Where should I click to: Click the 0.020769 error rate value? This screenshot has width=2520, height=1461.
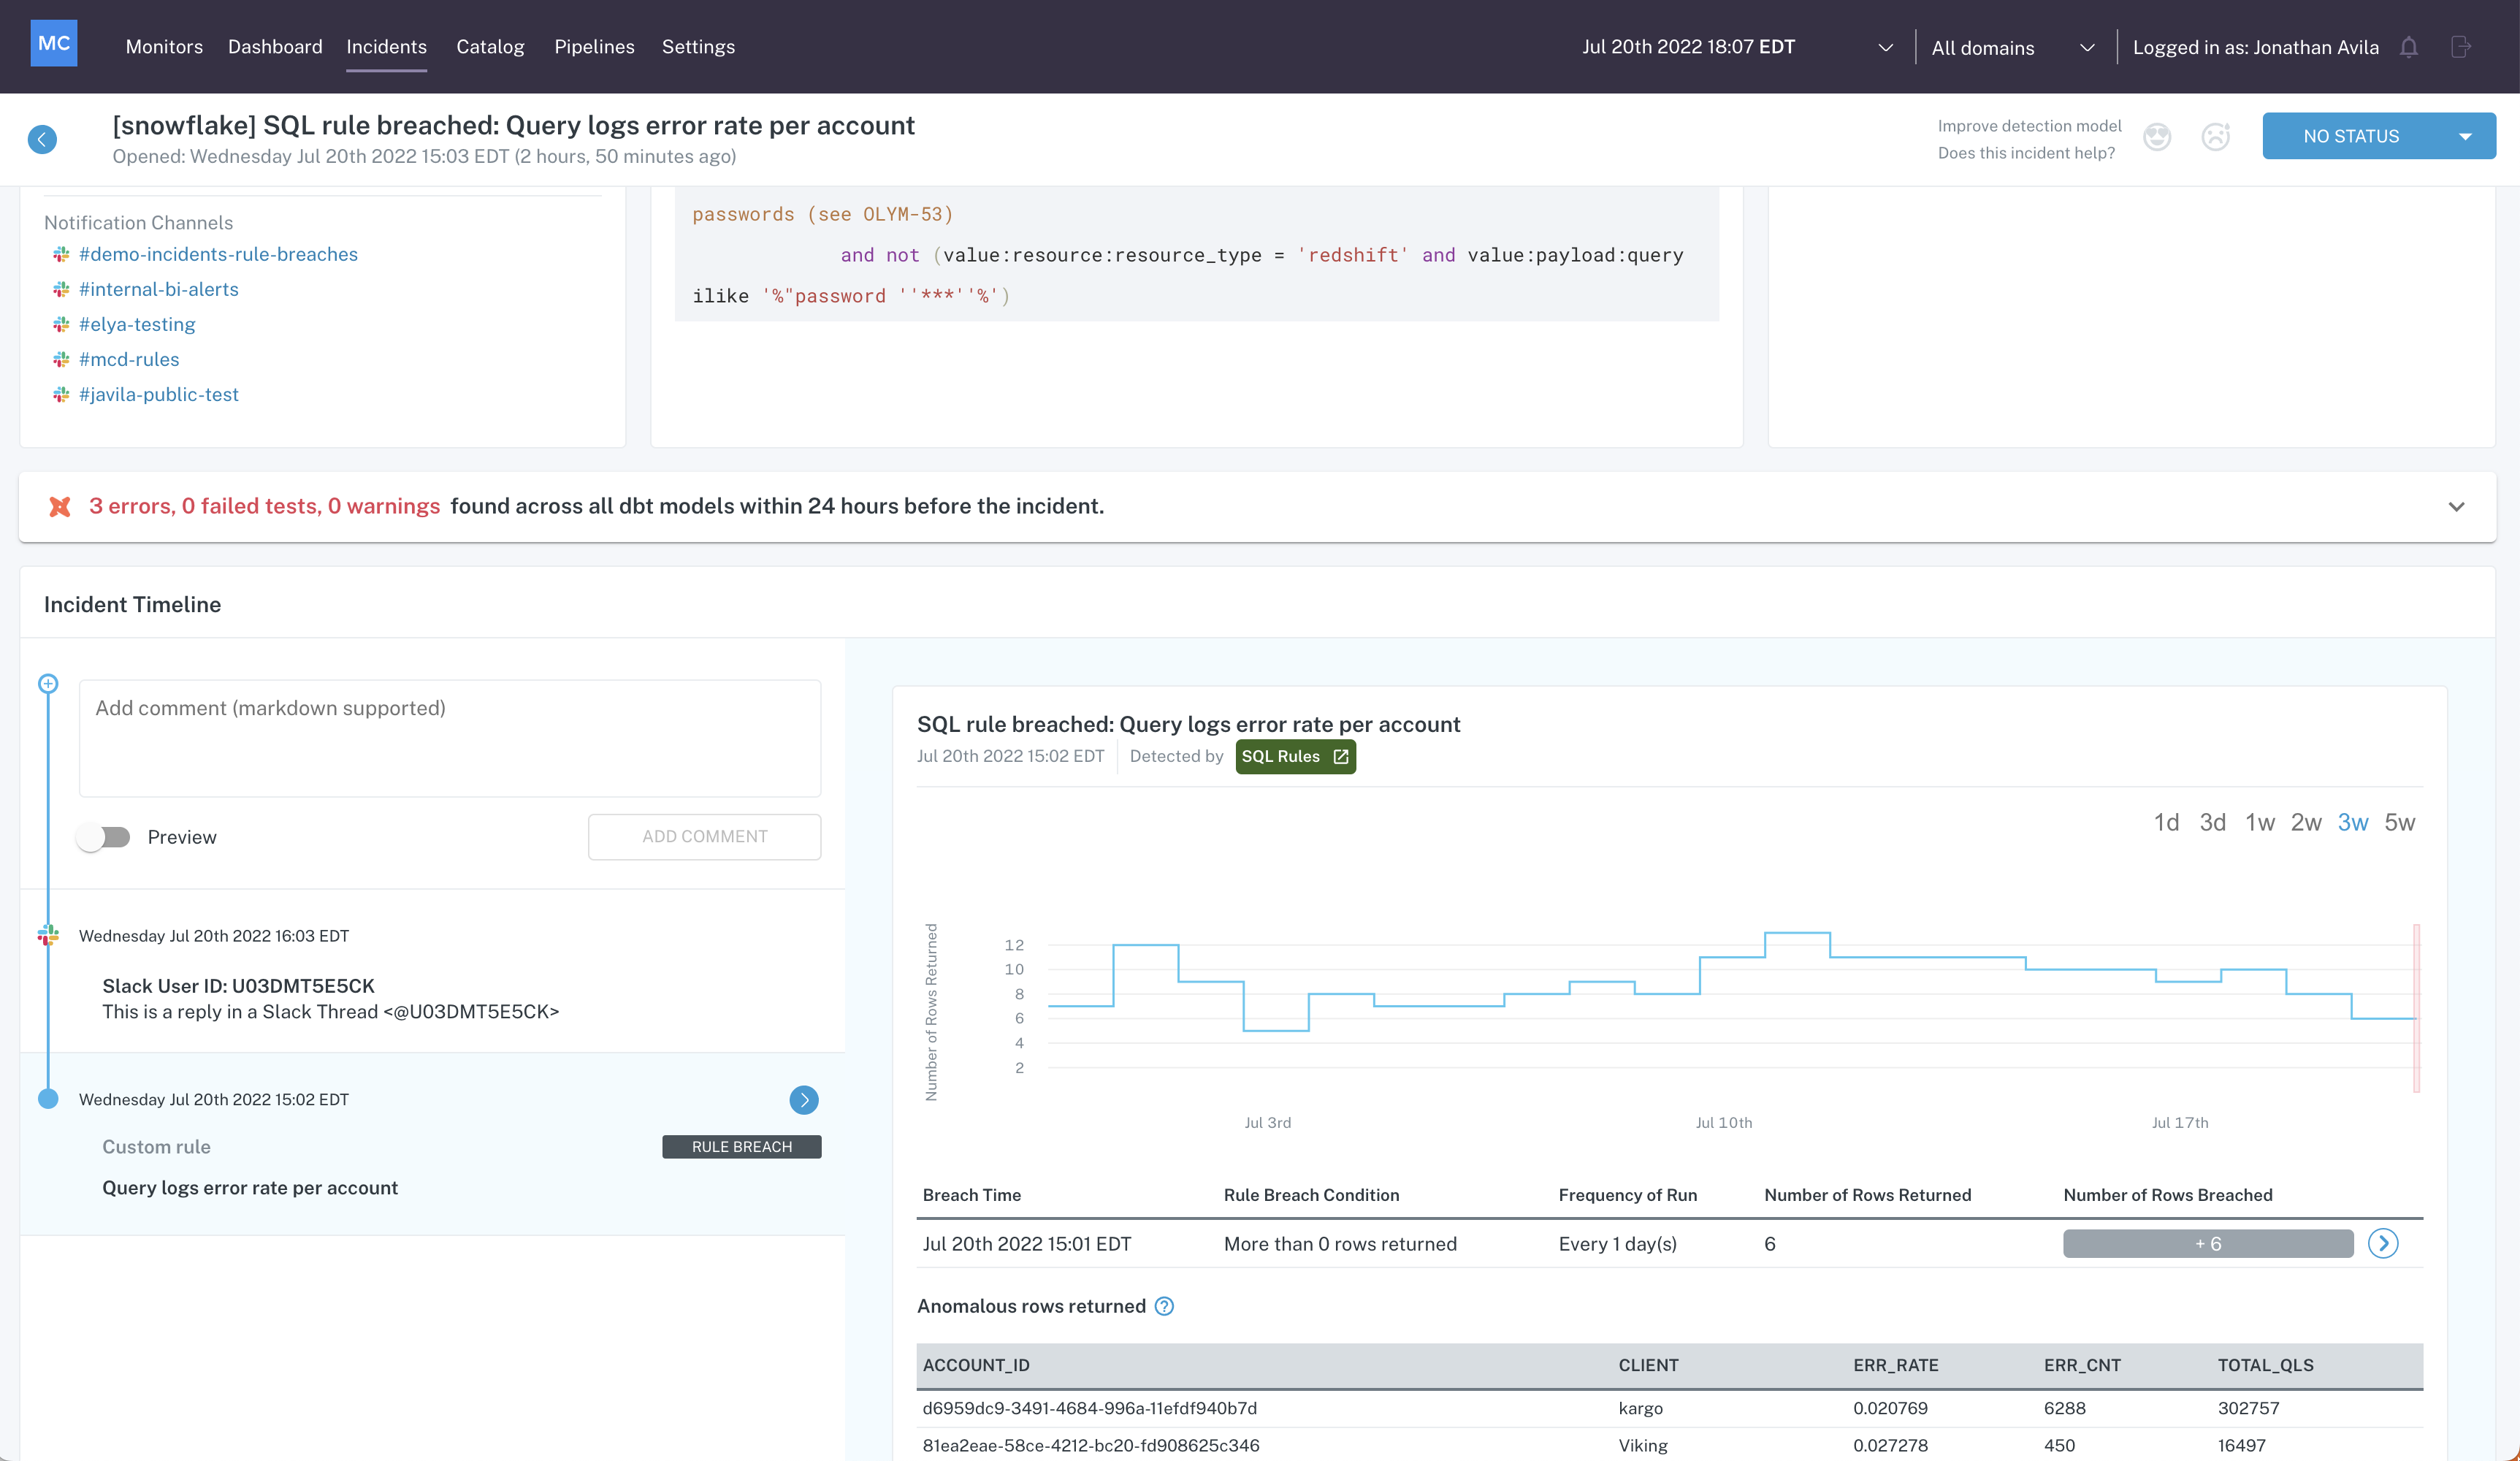1890,1408
